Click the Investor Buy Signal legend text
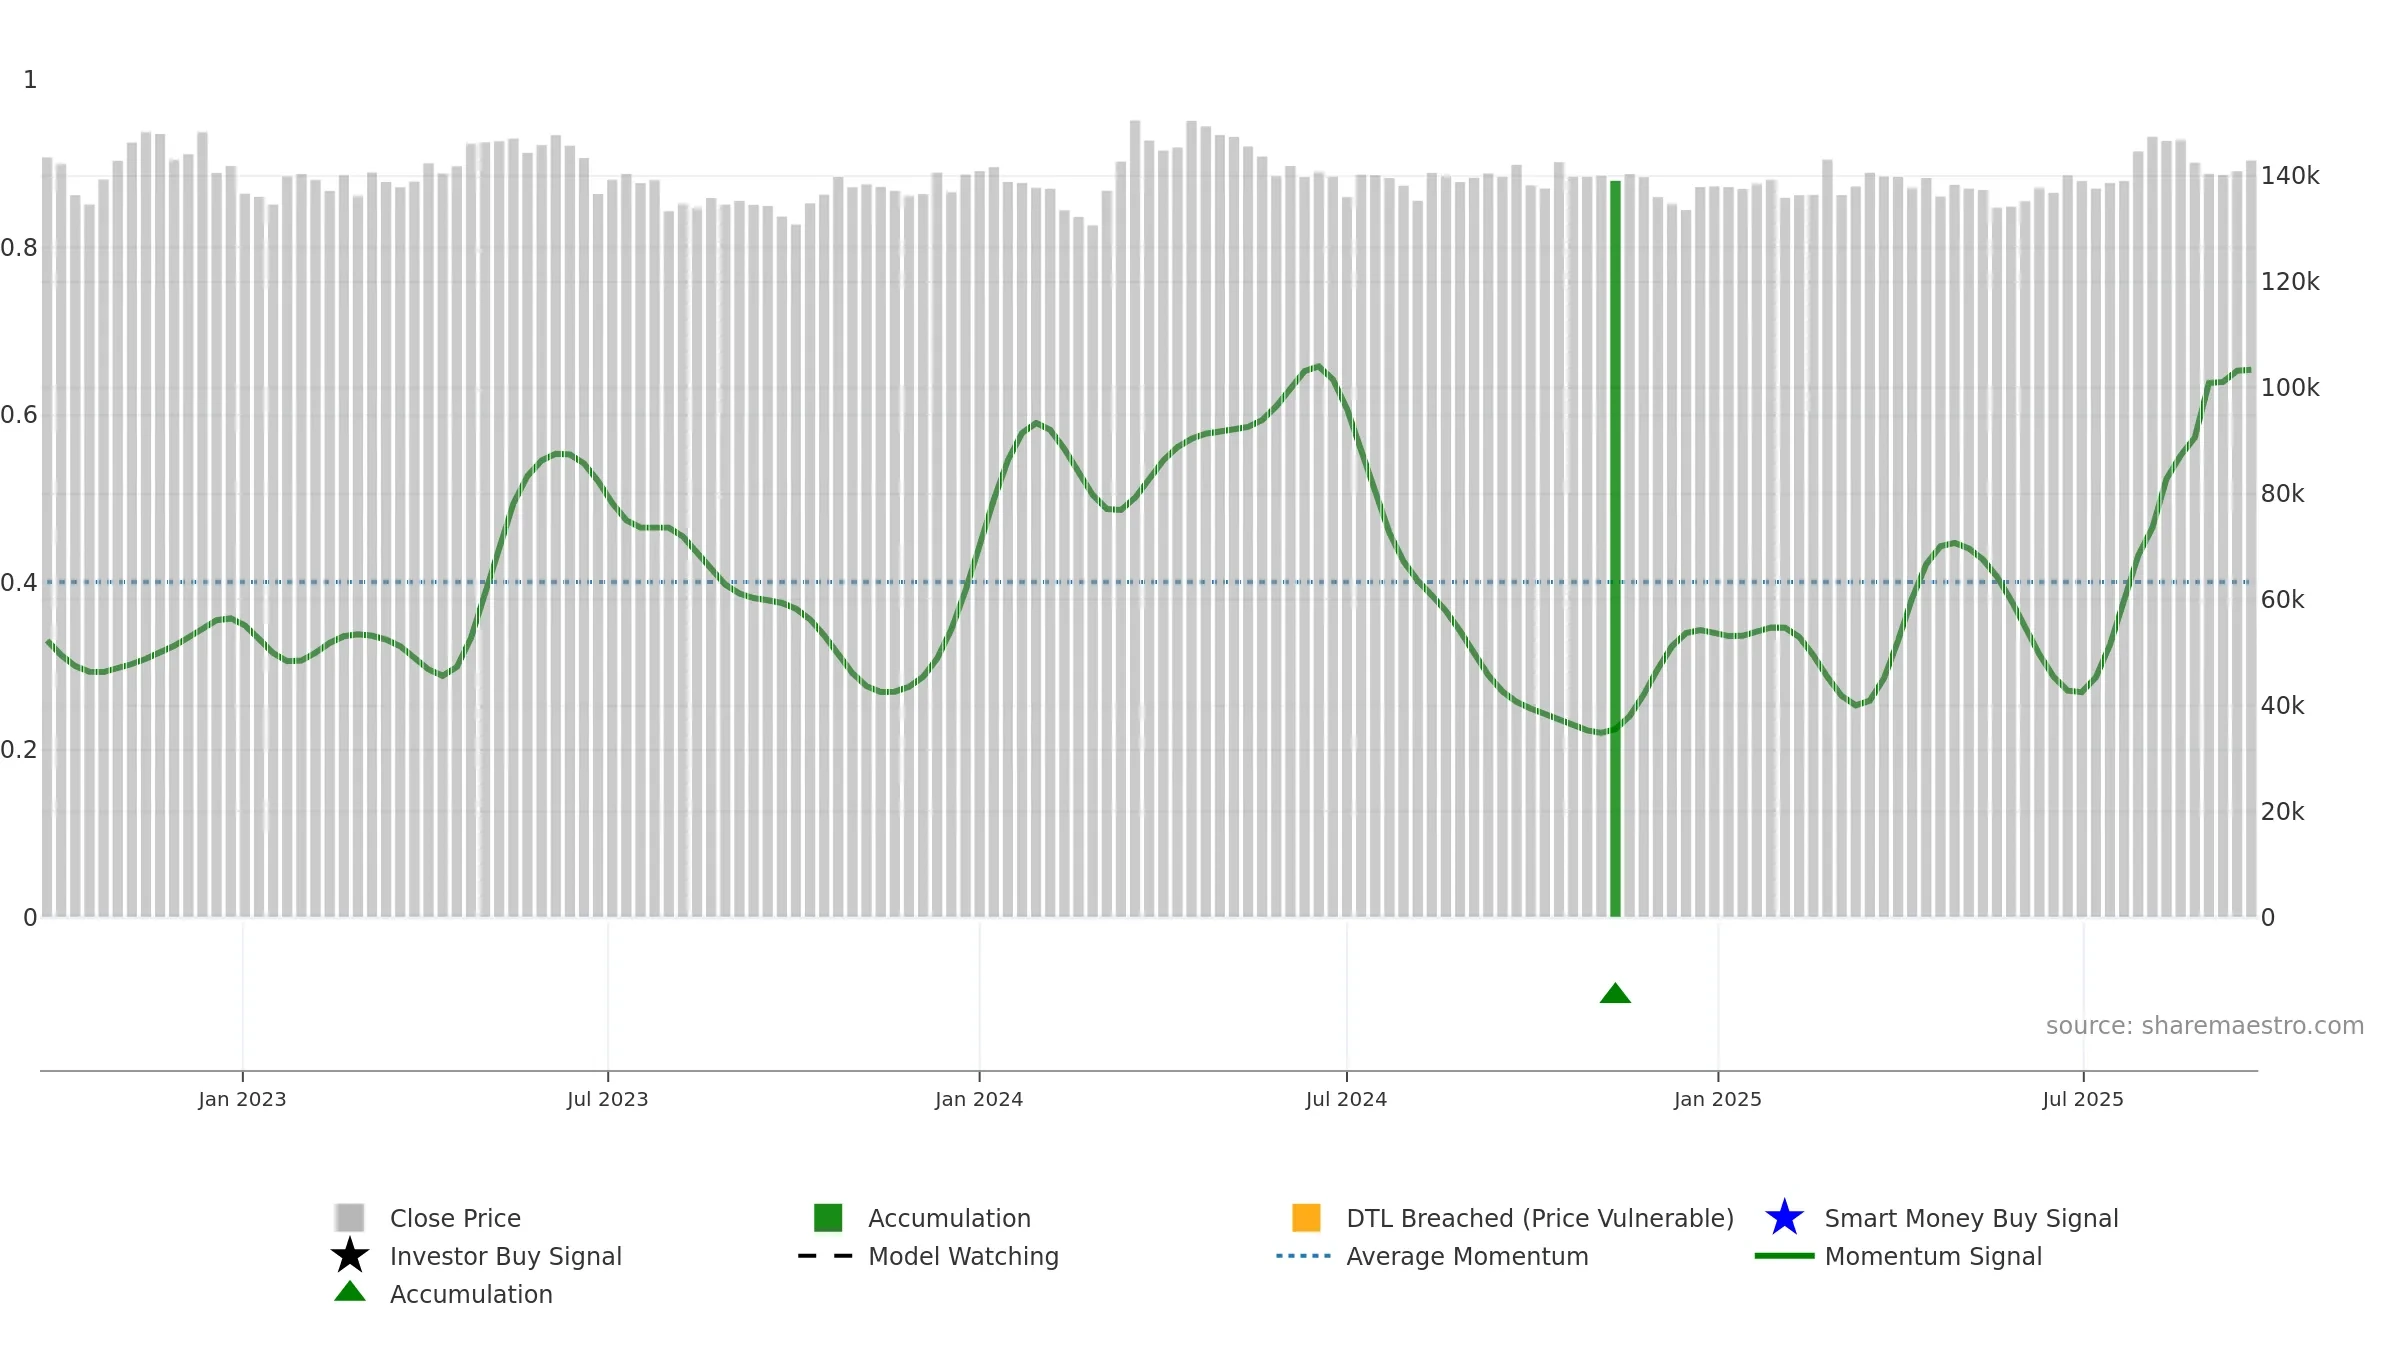 point(506,1256)
